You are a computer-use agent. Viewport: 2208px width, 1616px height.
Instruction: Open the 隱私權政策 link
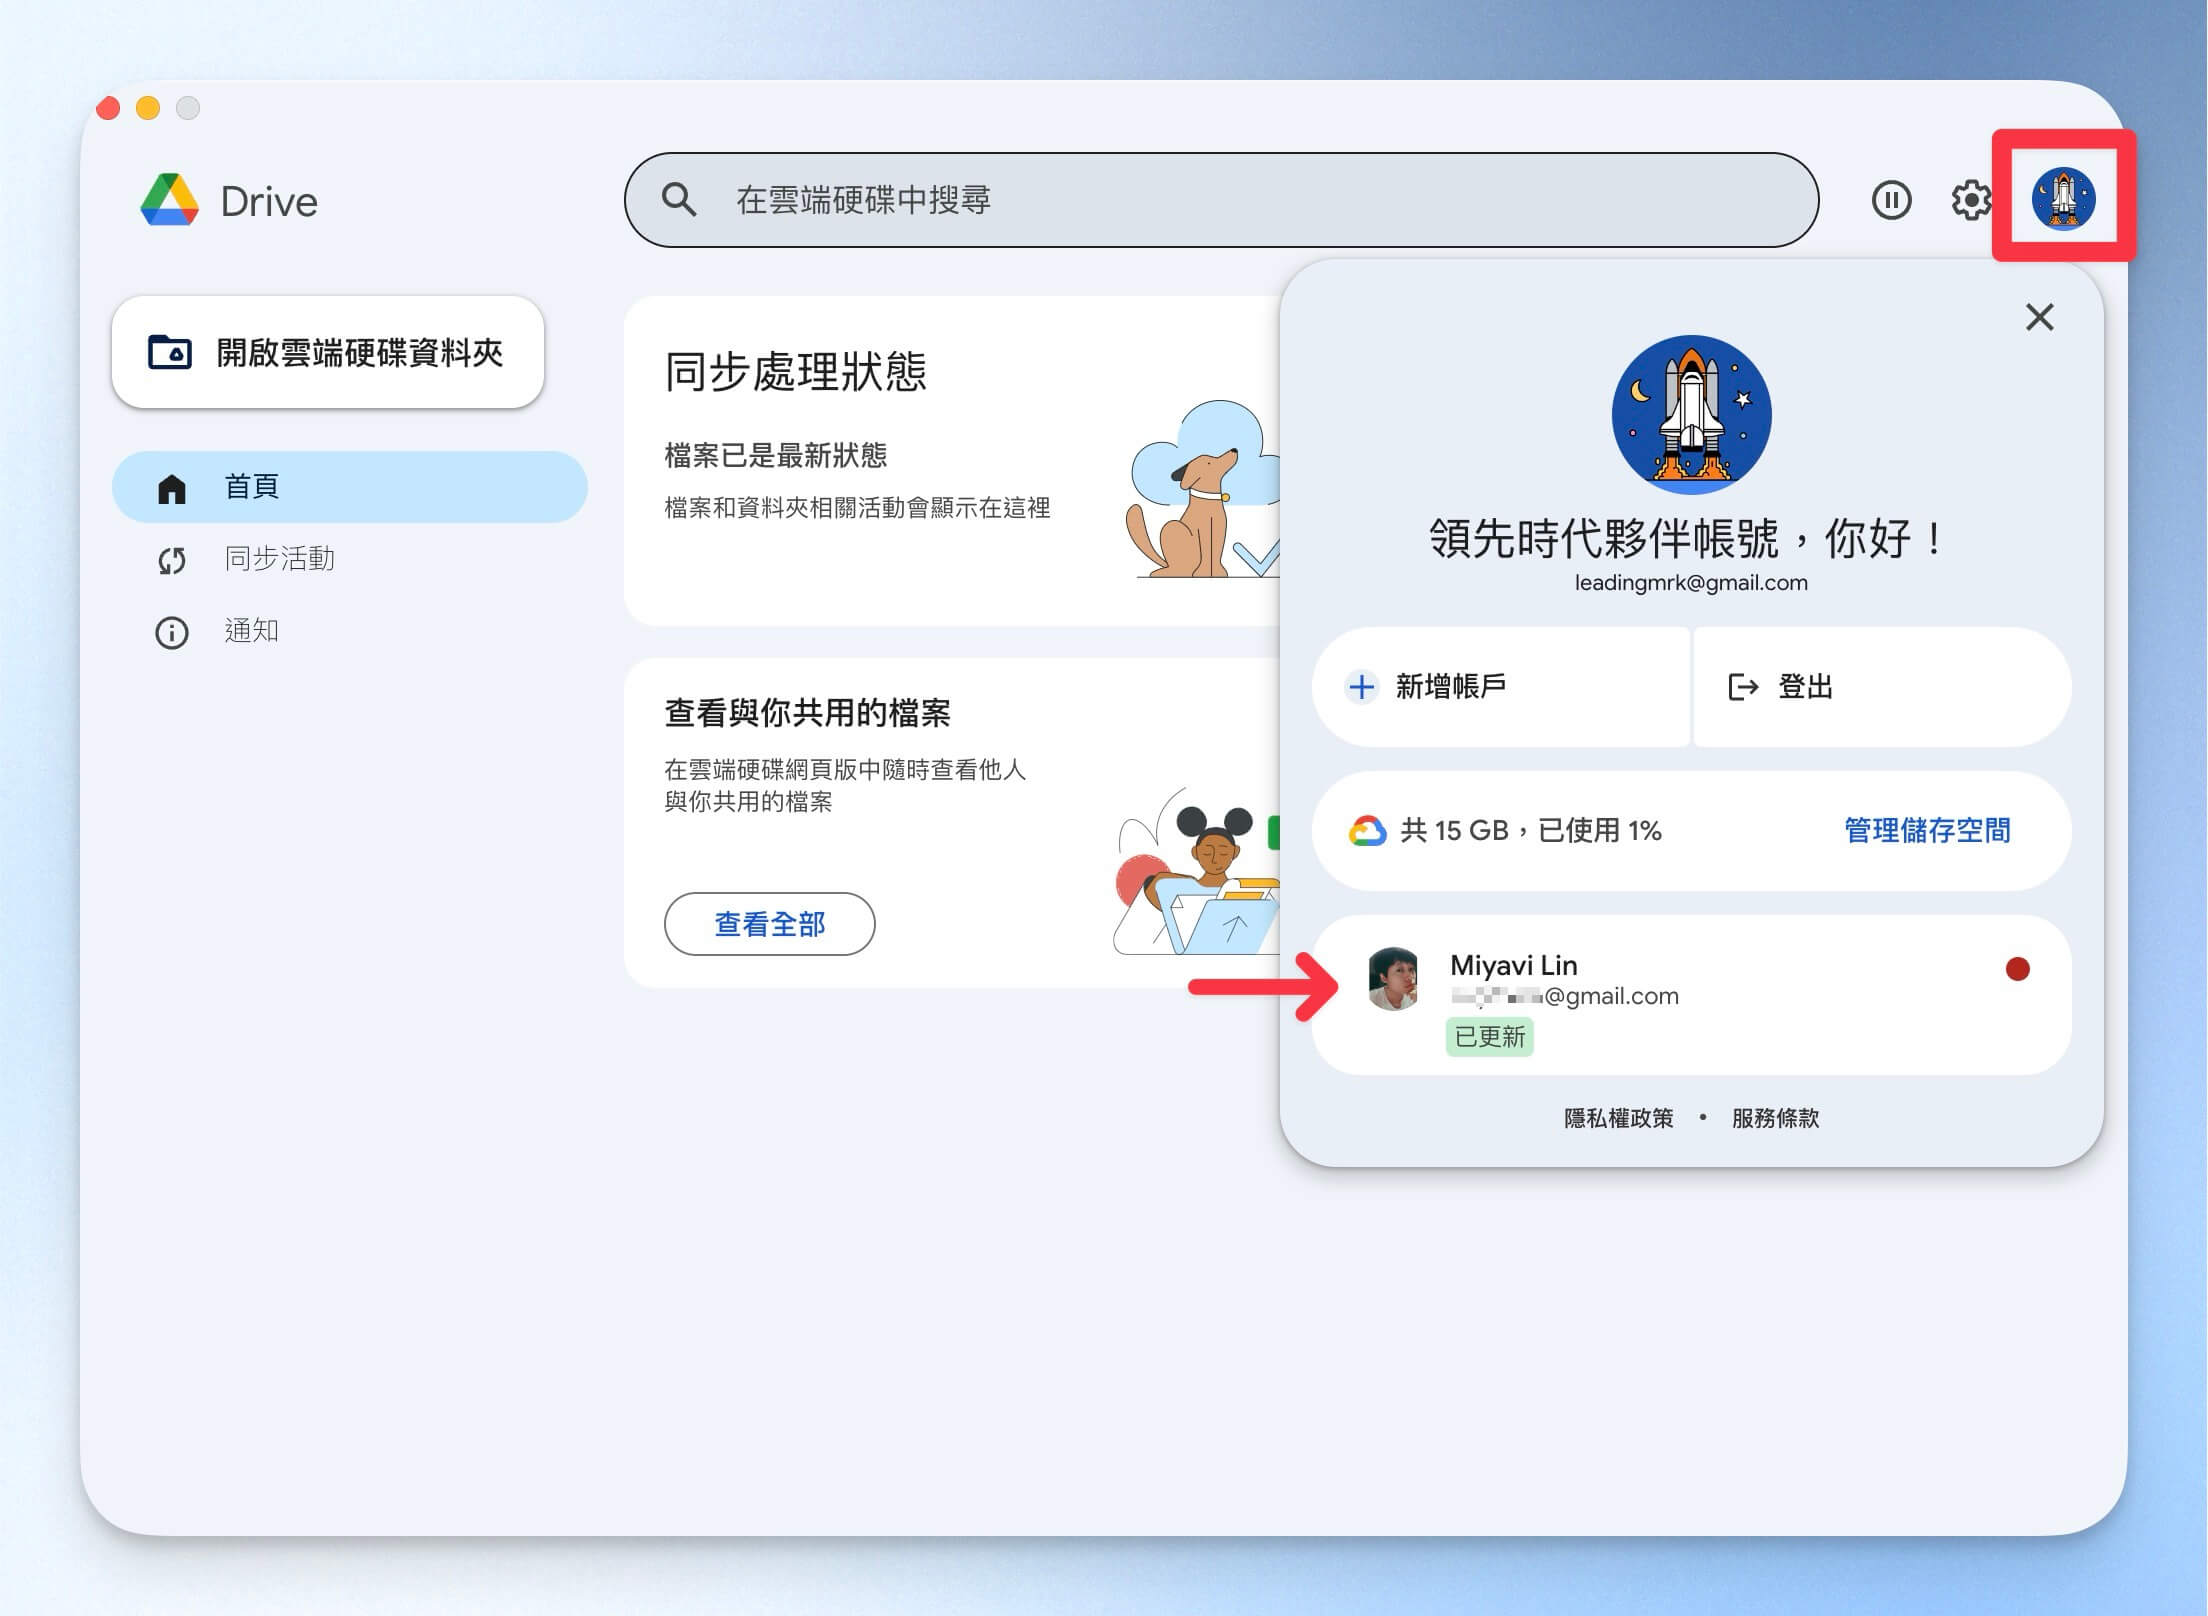point(1618,1118)
